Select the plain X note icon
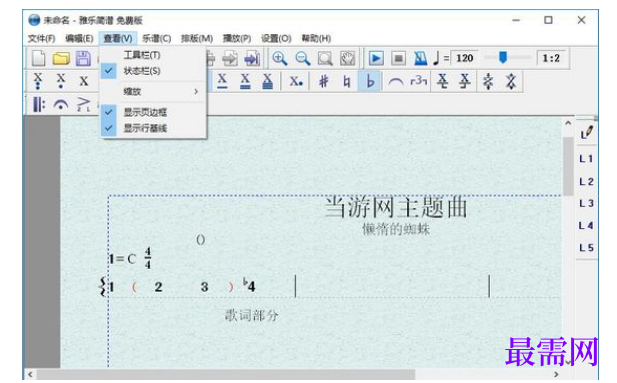 click(x=83, y=81)
